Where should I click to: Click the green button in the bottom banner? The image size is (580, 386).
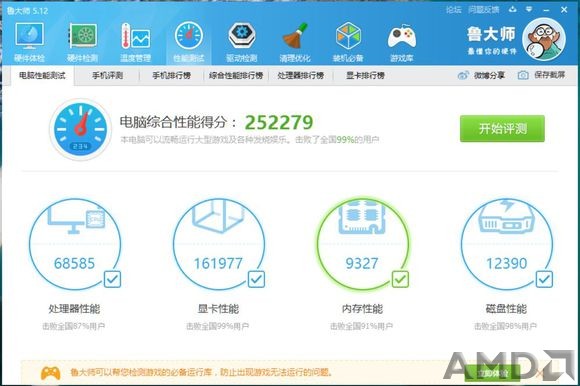point(492,373)
